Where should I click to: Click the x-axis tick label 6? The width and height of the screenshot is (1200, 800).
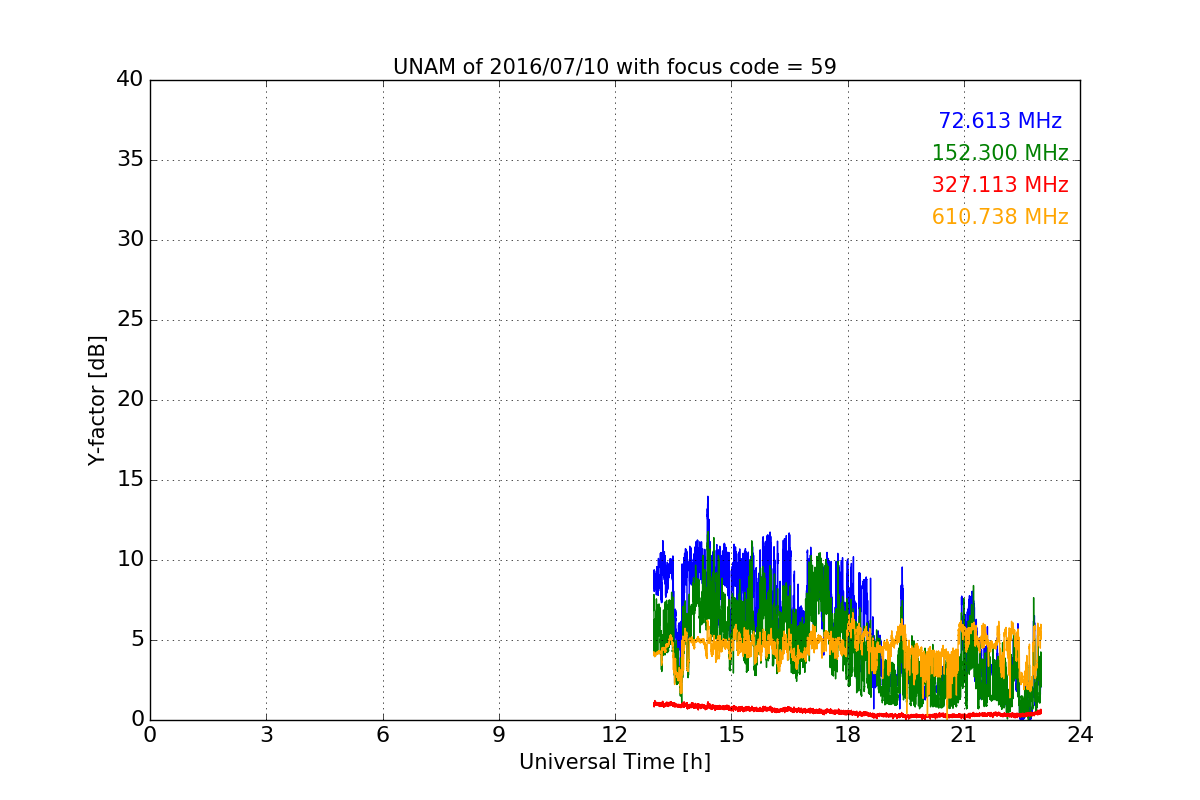point(383,735)
